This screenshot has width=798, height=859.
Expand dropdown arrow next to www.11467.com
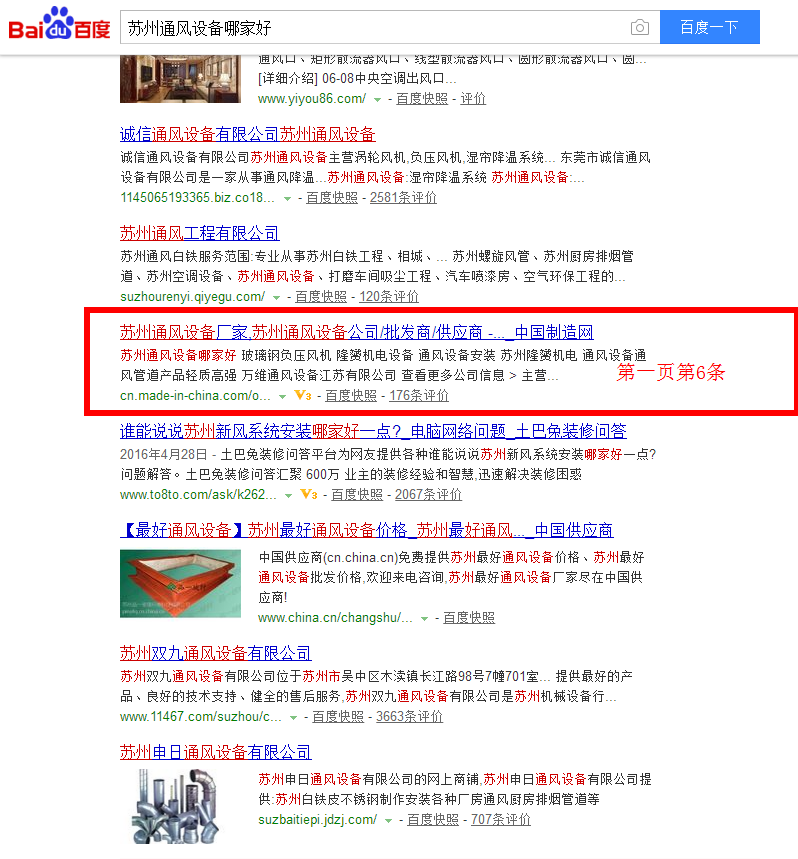click(294, 718)
